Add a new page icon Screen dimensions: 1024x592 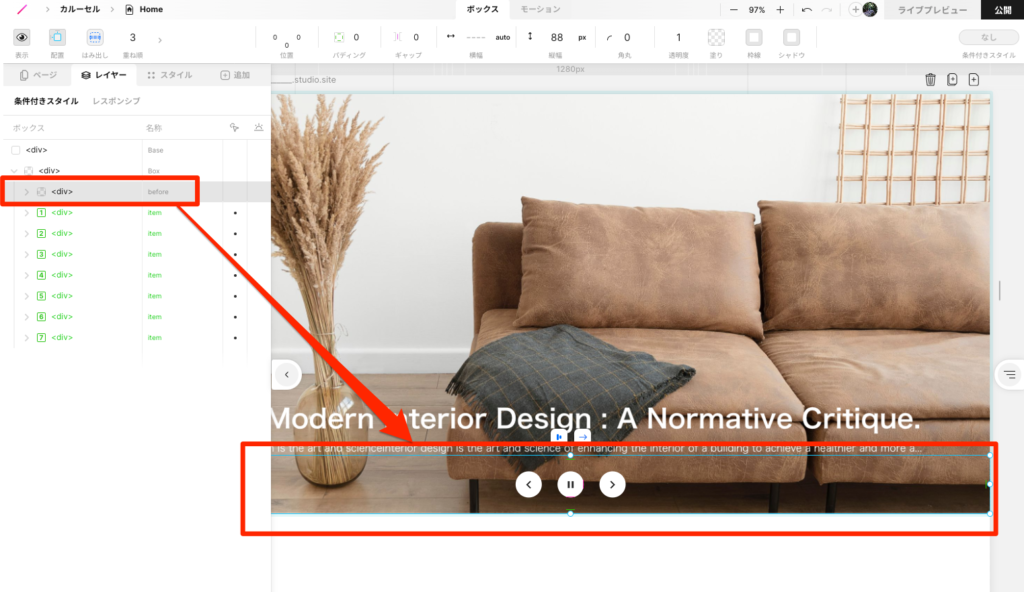pyautogui.click(x=974, y=80)
